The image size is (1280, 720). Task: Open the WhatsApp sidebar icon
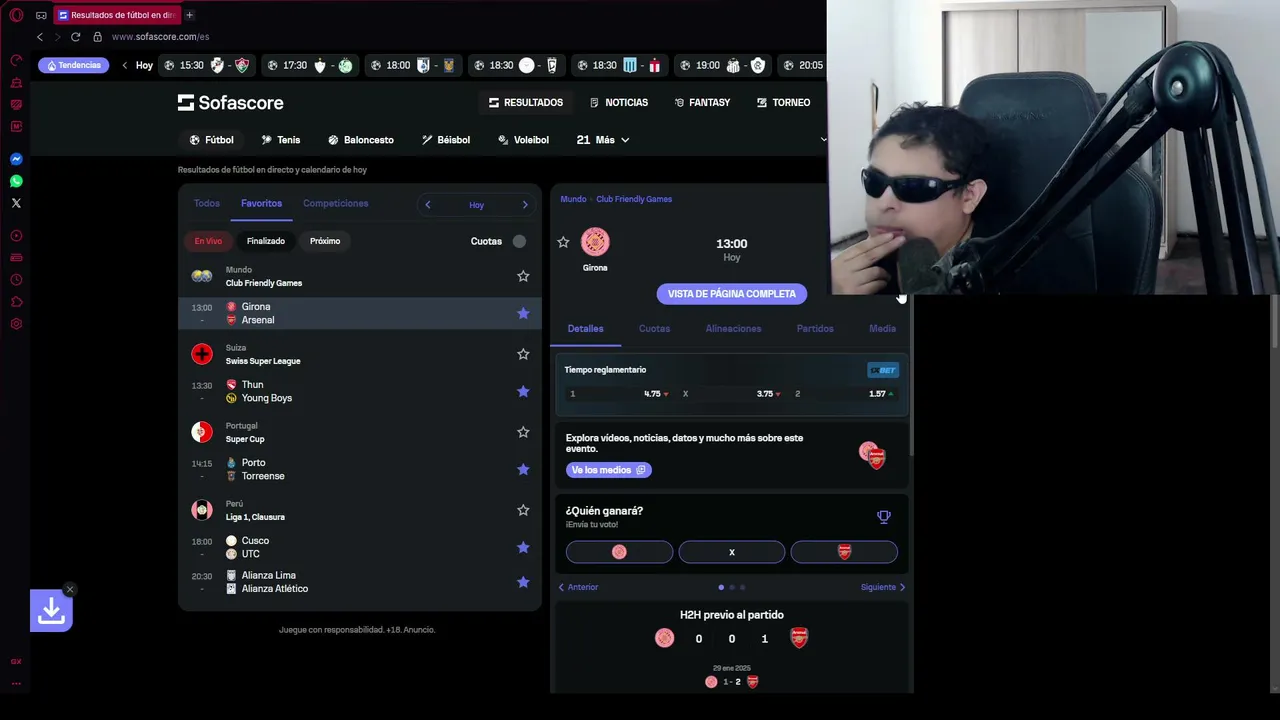coord(16,181)
